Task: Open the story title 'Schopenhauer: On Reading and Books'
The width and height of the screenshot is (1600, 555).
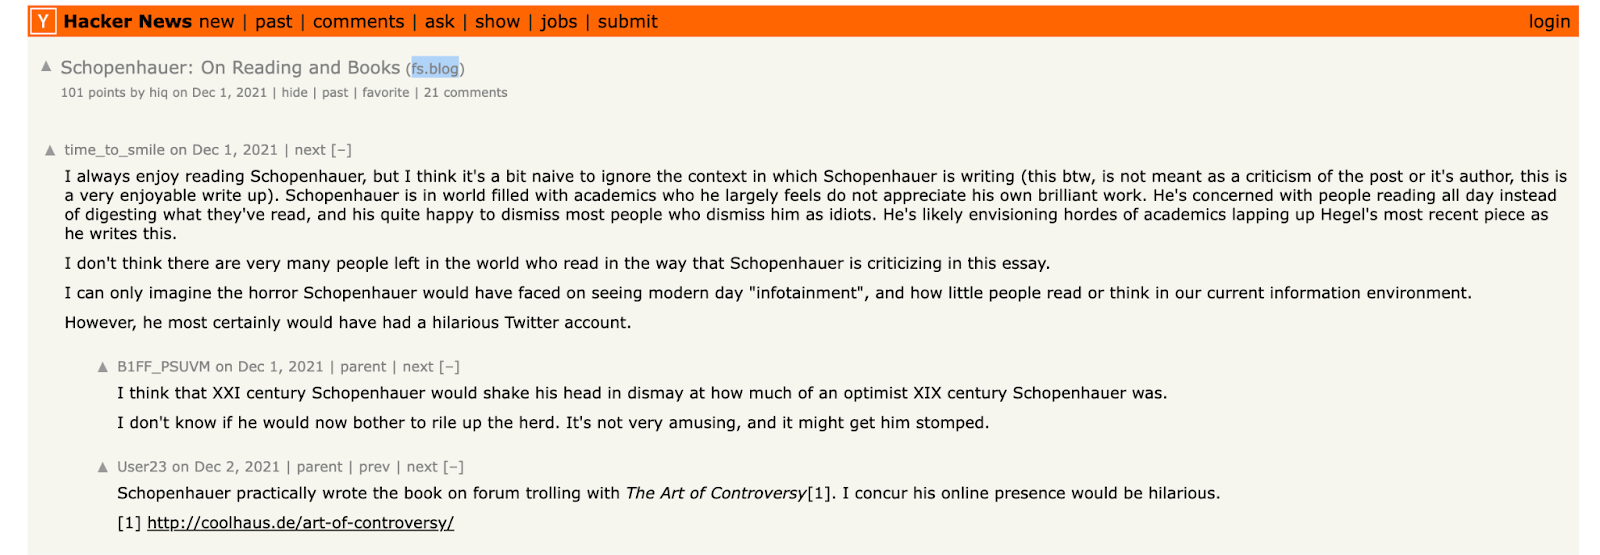Action: pyautogui.click(x=230, y=68)
